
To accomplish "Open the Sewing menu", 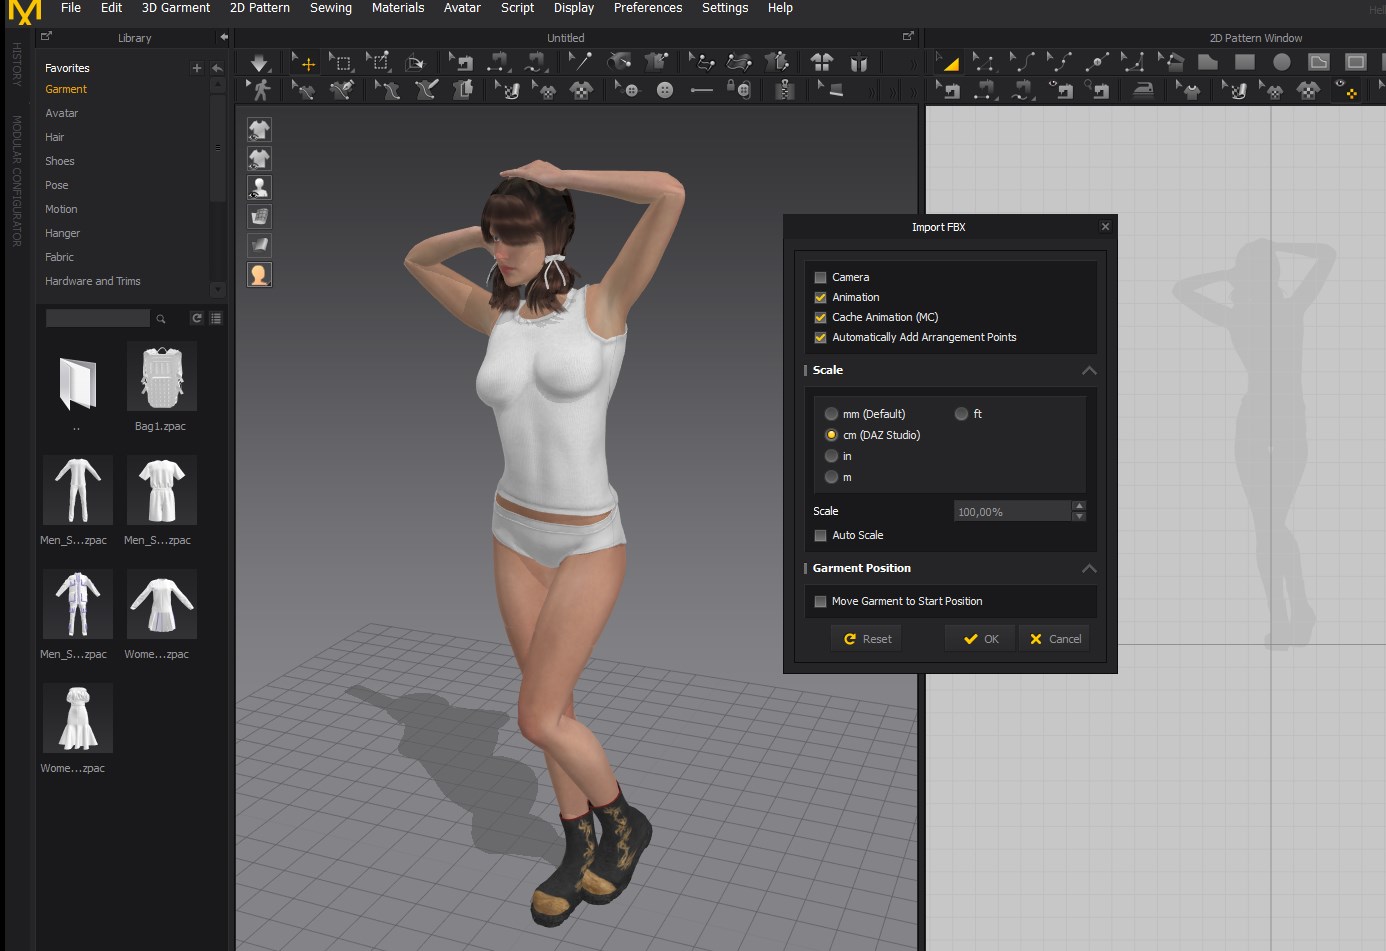I will click(x=330, y=8).
